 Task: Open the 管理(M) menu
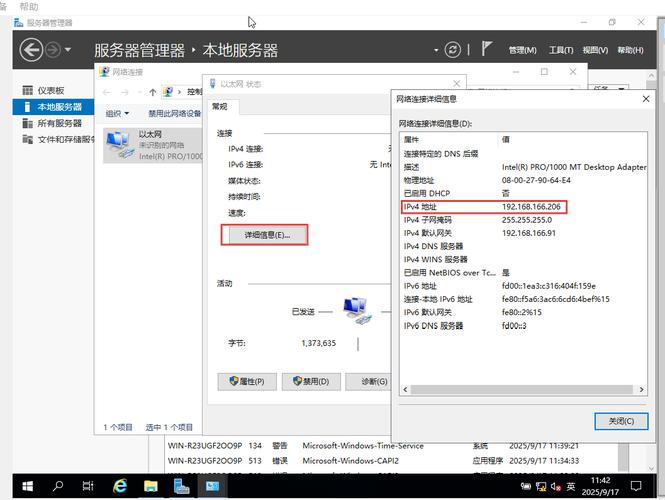click(x=522, y=50)
